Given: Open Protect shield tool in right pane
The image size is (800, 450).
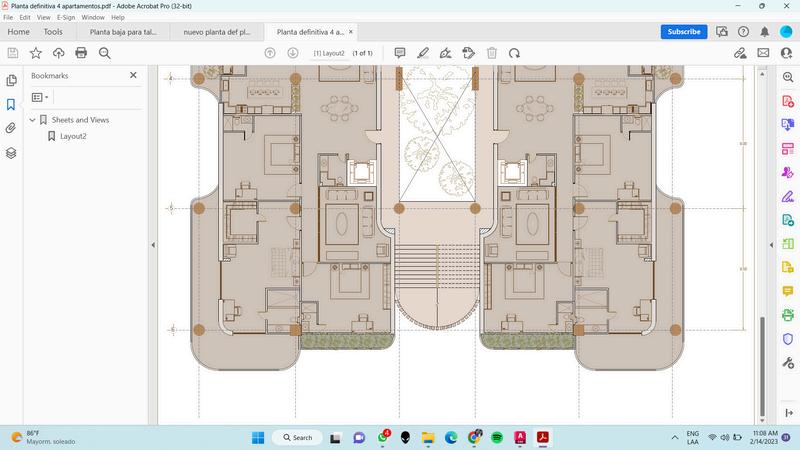Looking at the screenshot, I should click(x=788, y=339).
